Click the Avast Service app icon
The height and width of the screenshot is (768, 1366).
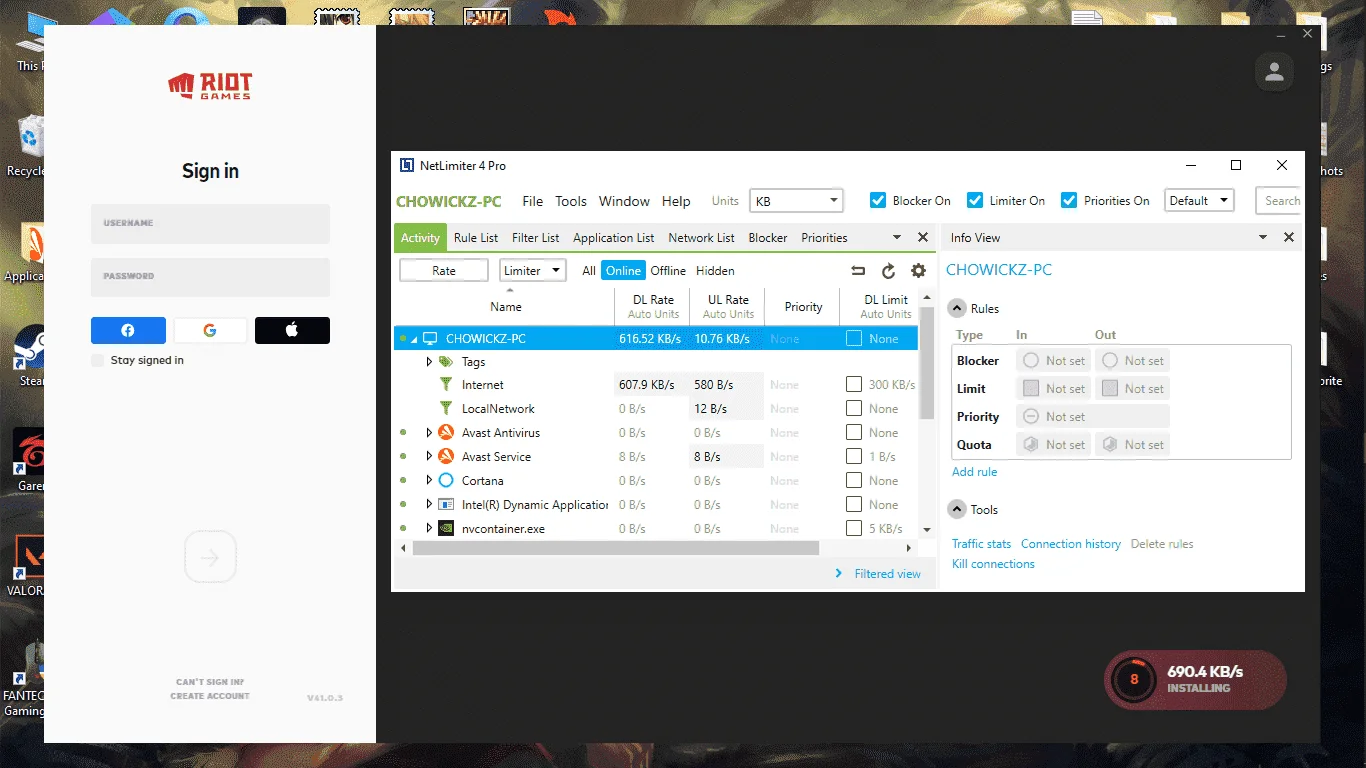coord(446,457)
